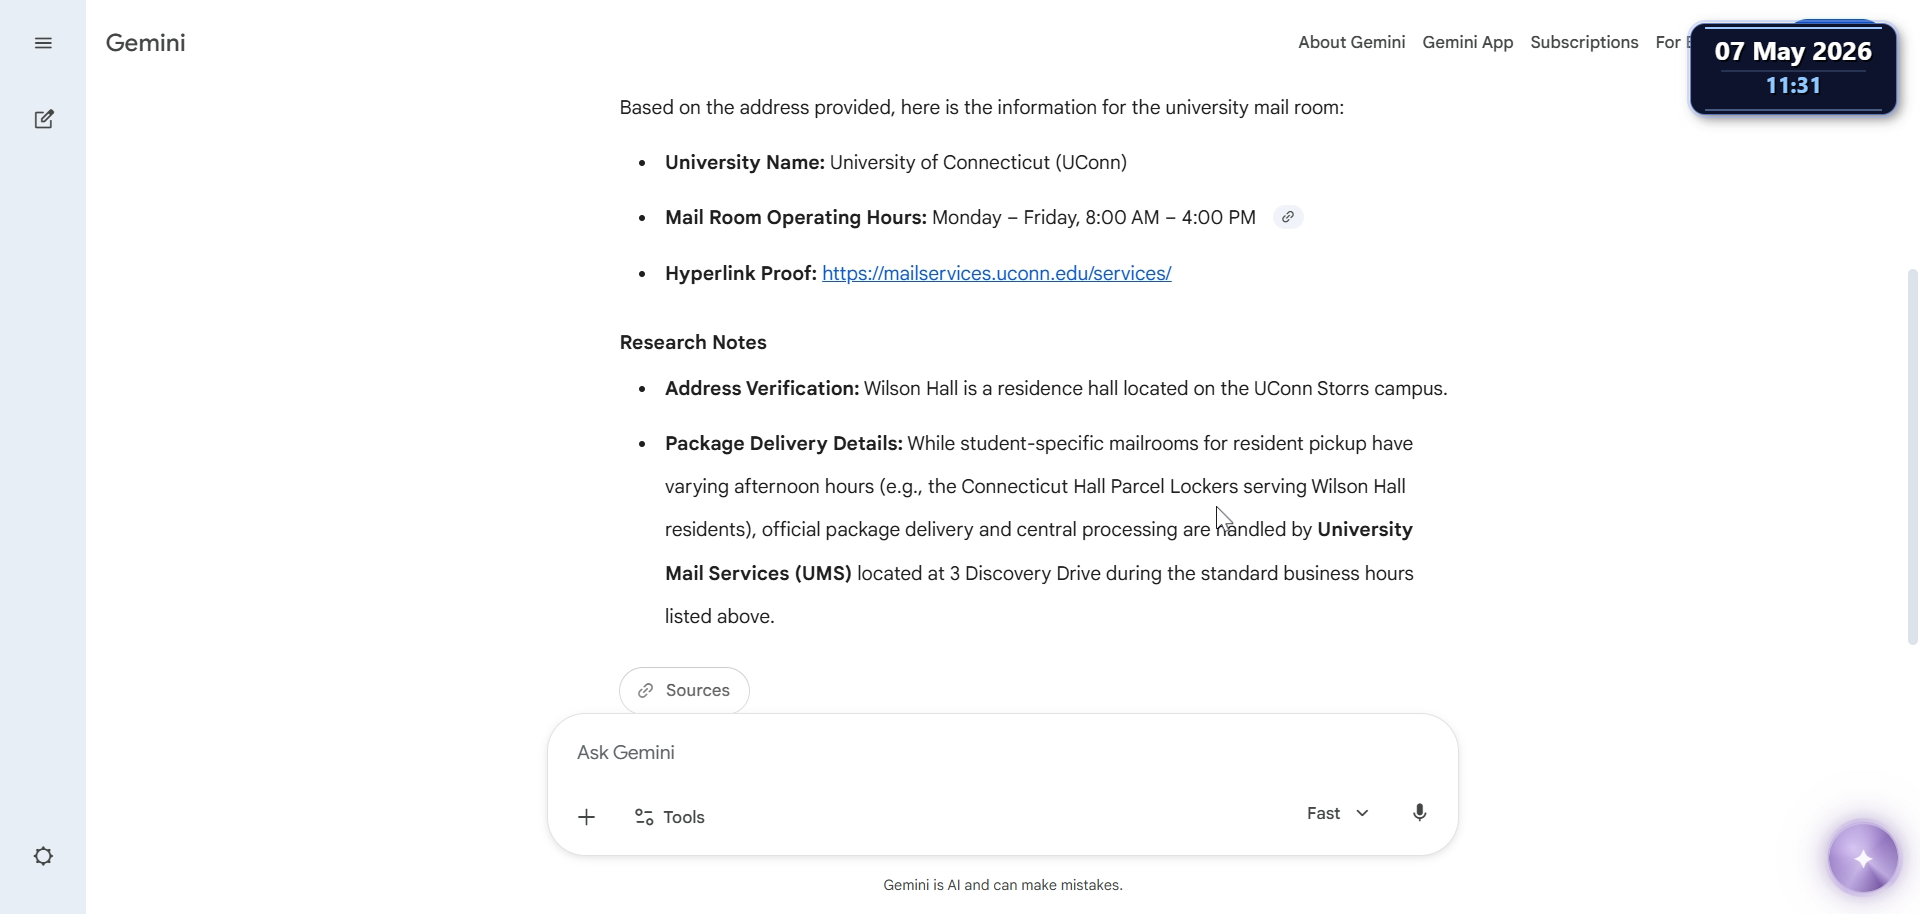Open the settings gear icon
The height and width of the screenshot is (914, 1920).
point(43,856)
